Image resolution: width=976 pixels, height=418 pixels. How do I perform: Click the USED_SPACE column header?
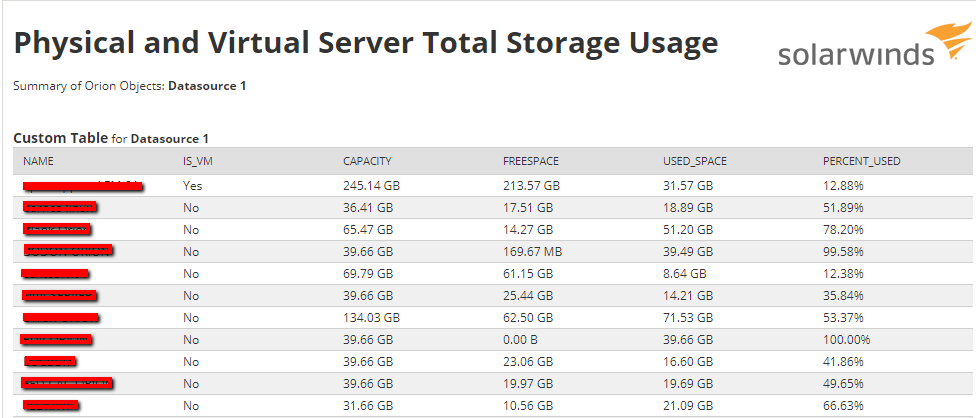[695, 161]
